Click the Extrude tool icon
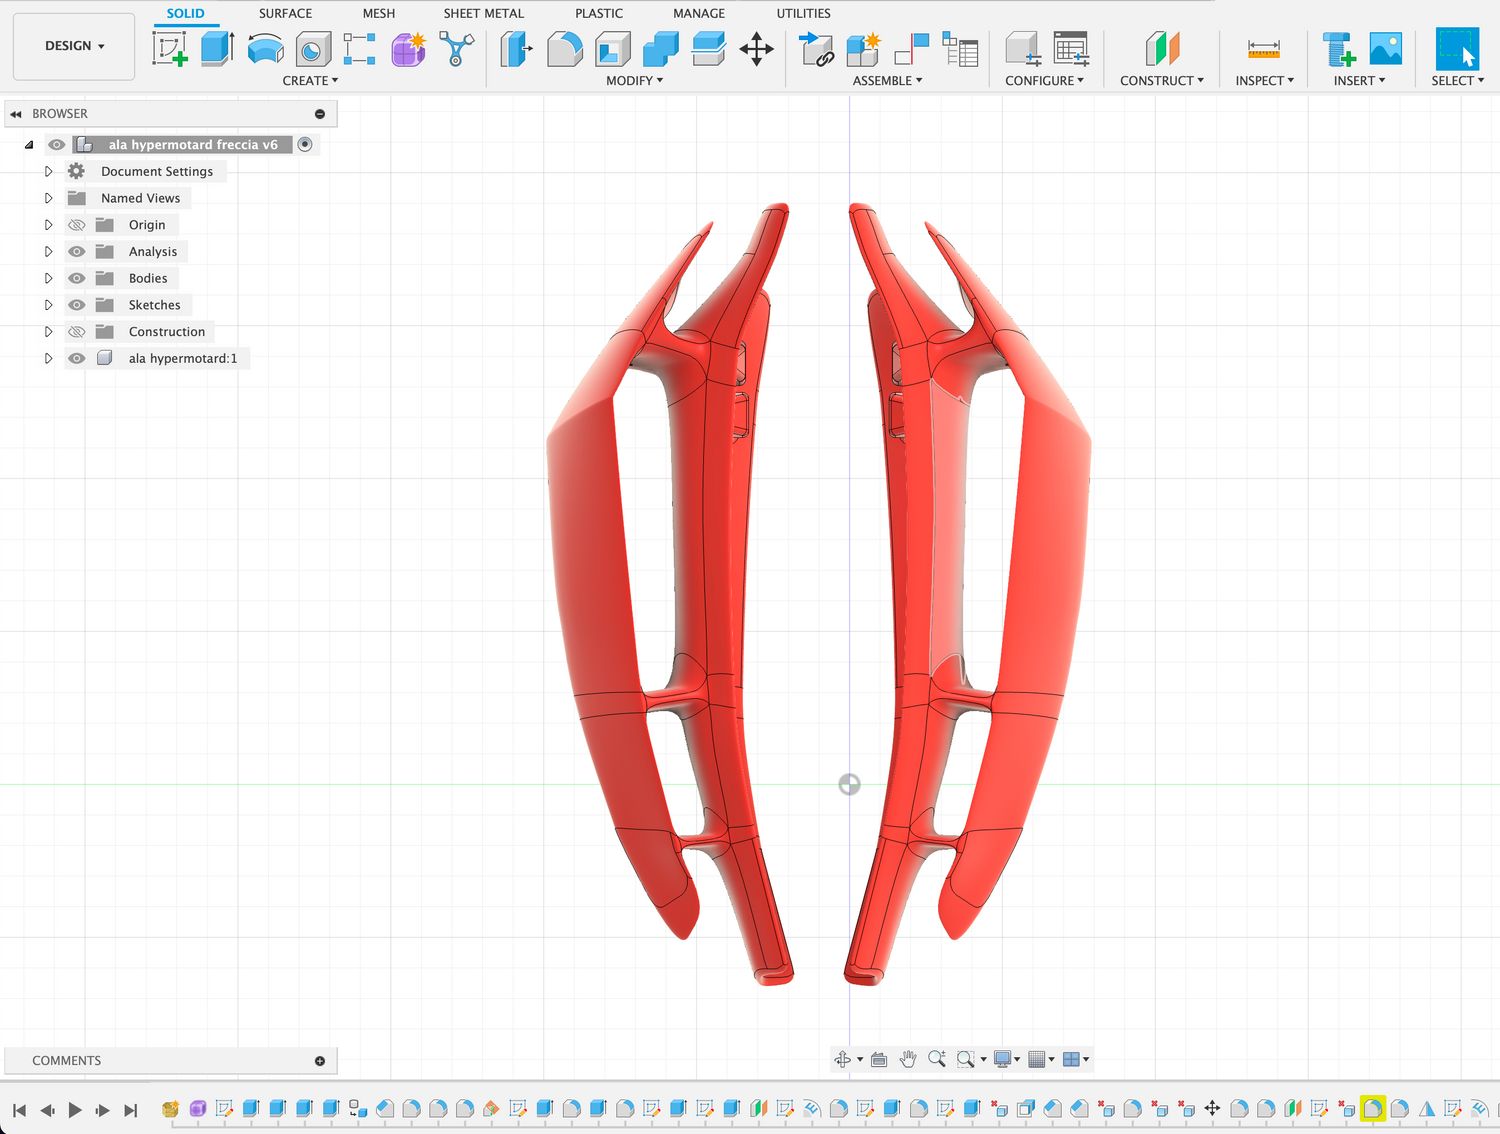Image resolution: width=1500 pixels, height=1134 pixels. click(x=217, y=48)
